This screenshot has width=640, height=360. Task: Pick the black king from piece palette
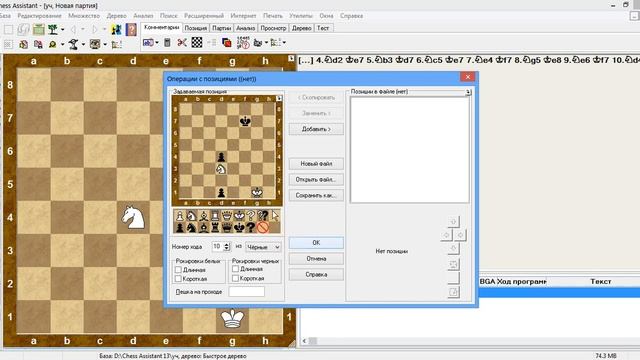tap(239, 228)
